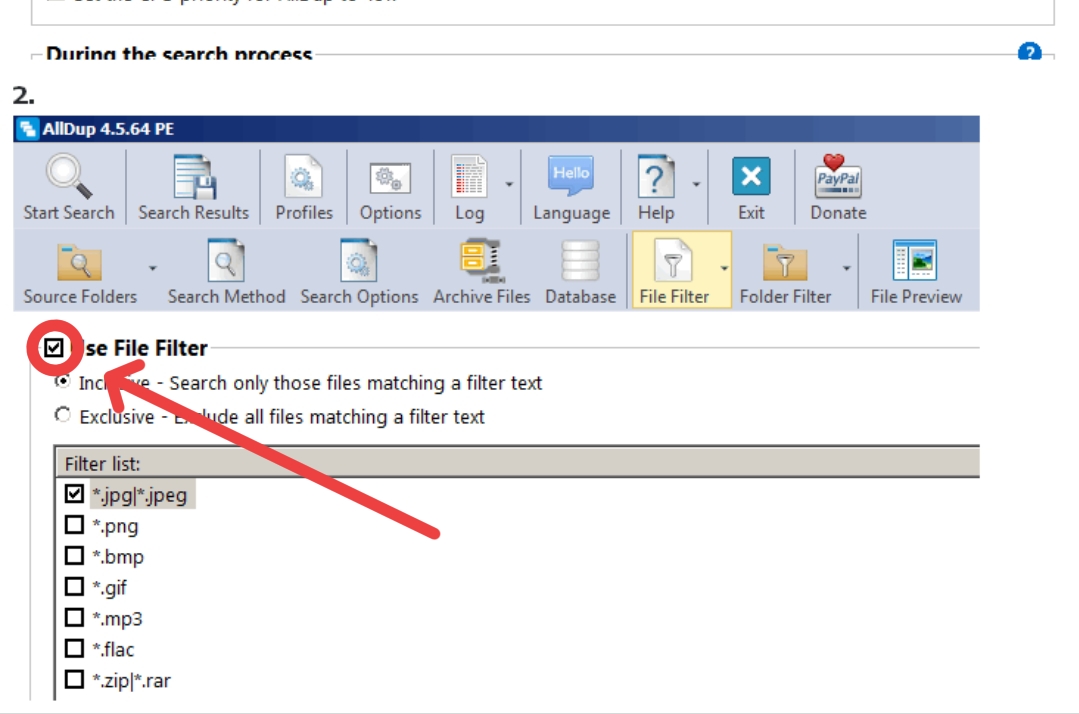Switch to the File Filter tab
This screenshot has height=714, width=1079.
[x=674, y=270]
